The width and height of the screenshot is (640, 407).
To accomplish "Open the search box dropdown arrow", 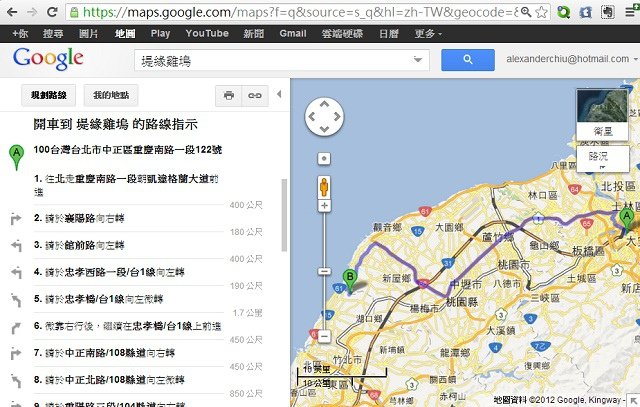I will click(x=418, y=60).
